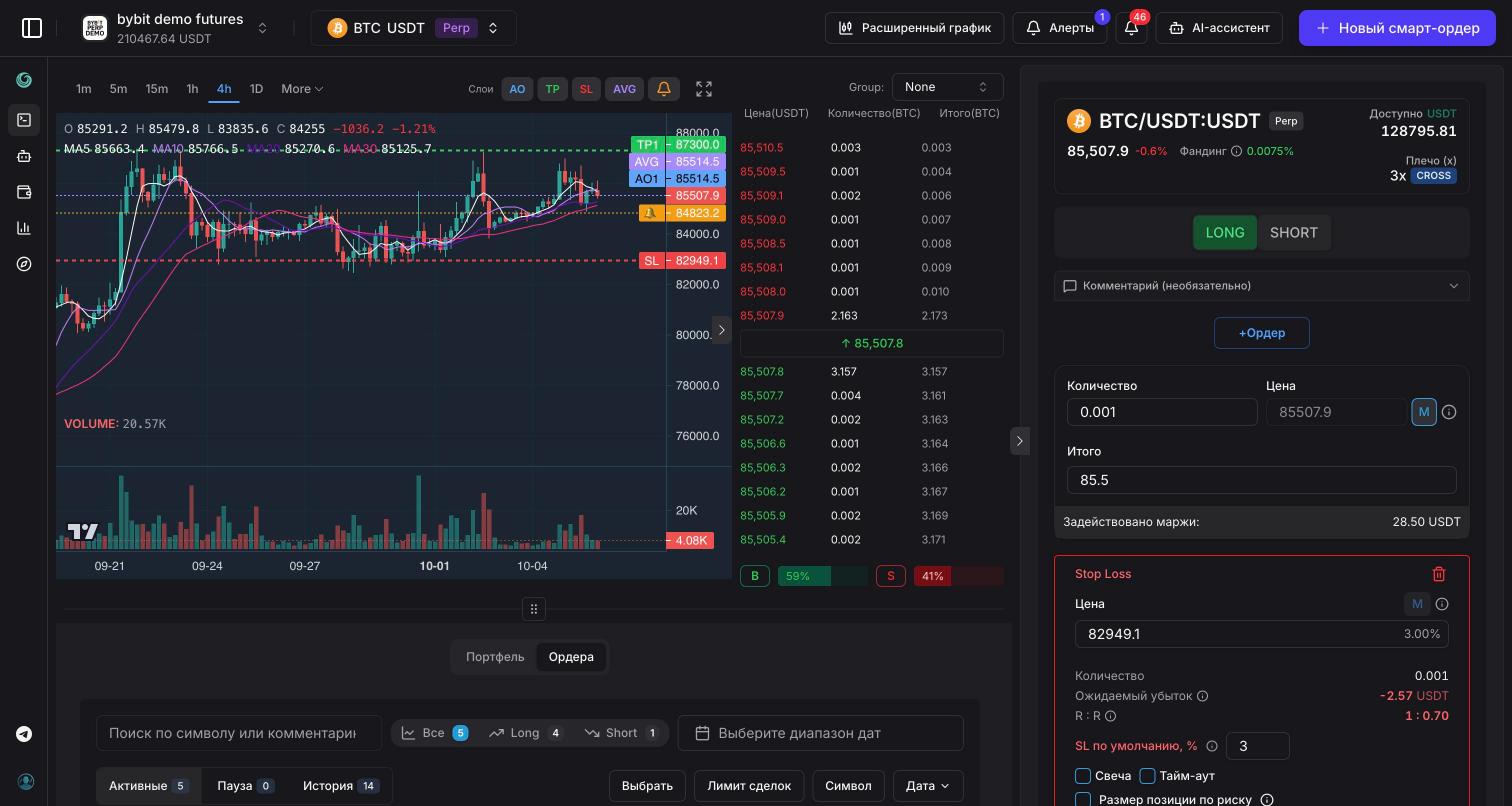Toggle the AVG chart layer
Image resolution: width=1512 pixels, height=806 pixels.
(x=624, y=89)
